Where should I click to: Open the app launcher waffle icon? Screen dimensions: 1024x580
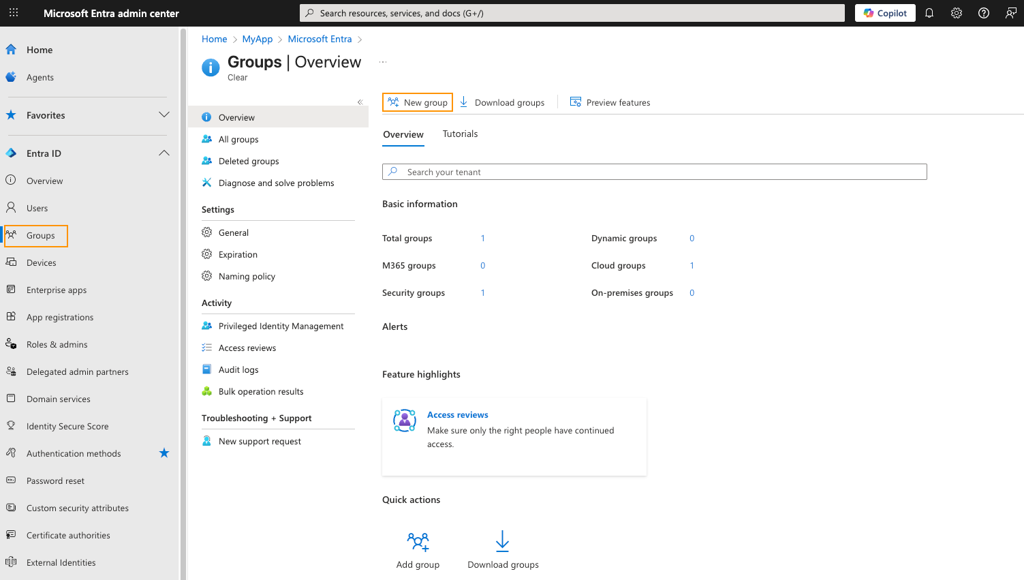[x=13, y=12]
